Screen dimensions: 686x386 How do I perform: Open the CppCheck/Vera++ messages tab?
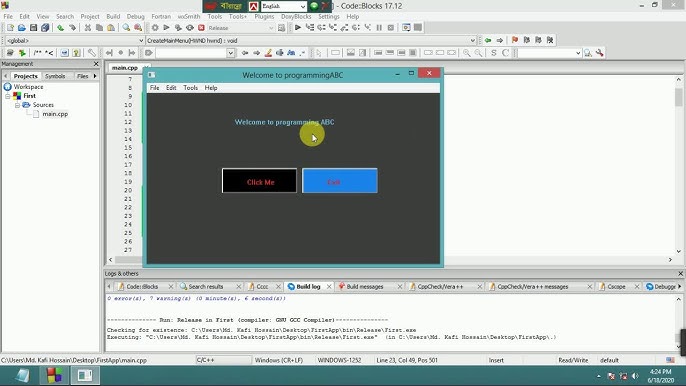coord(532,287)
